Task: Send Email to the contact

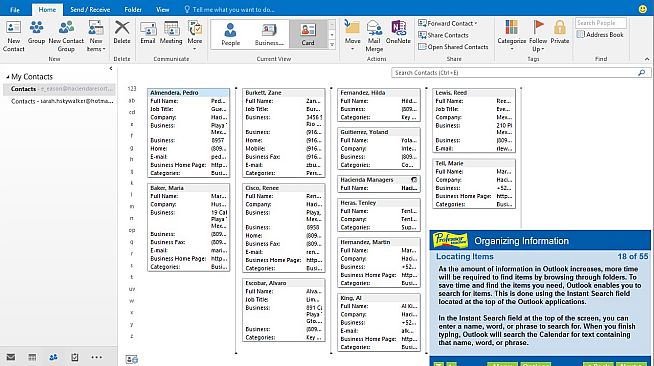Action: tap(148, 33)
